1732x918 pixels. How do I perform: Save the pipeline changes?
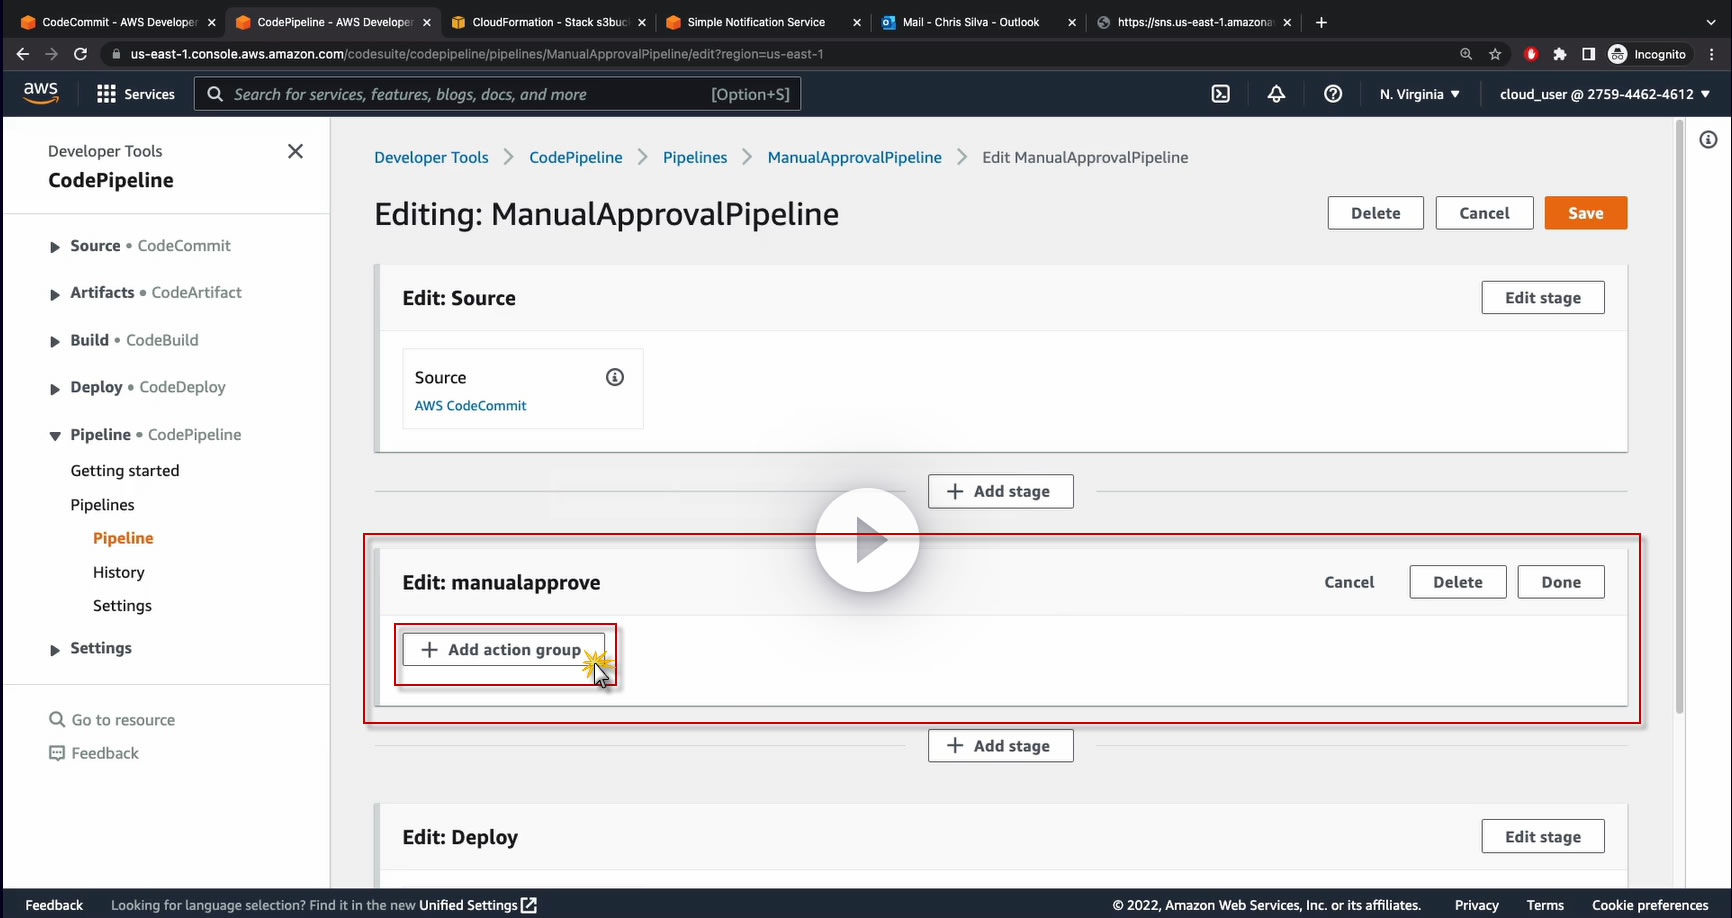1585,213
